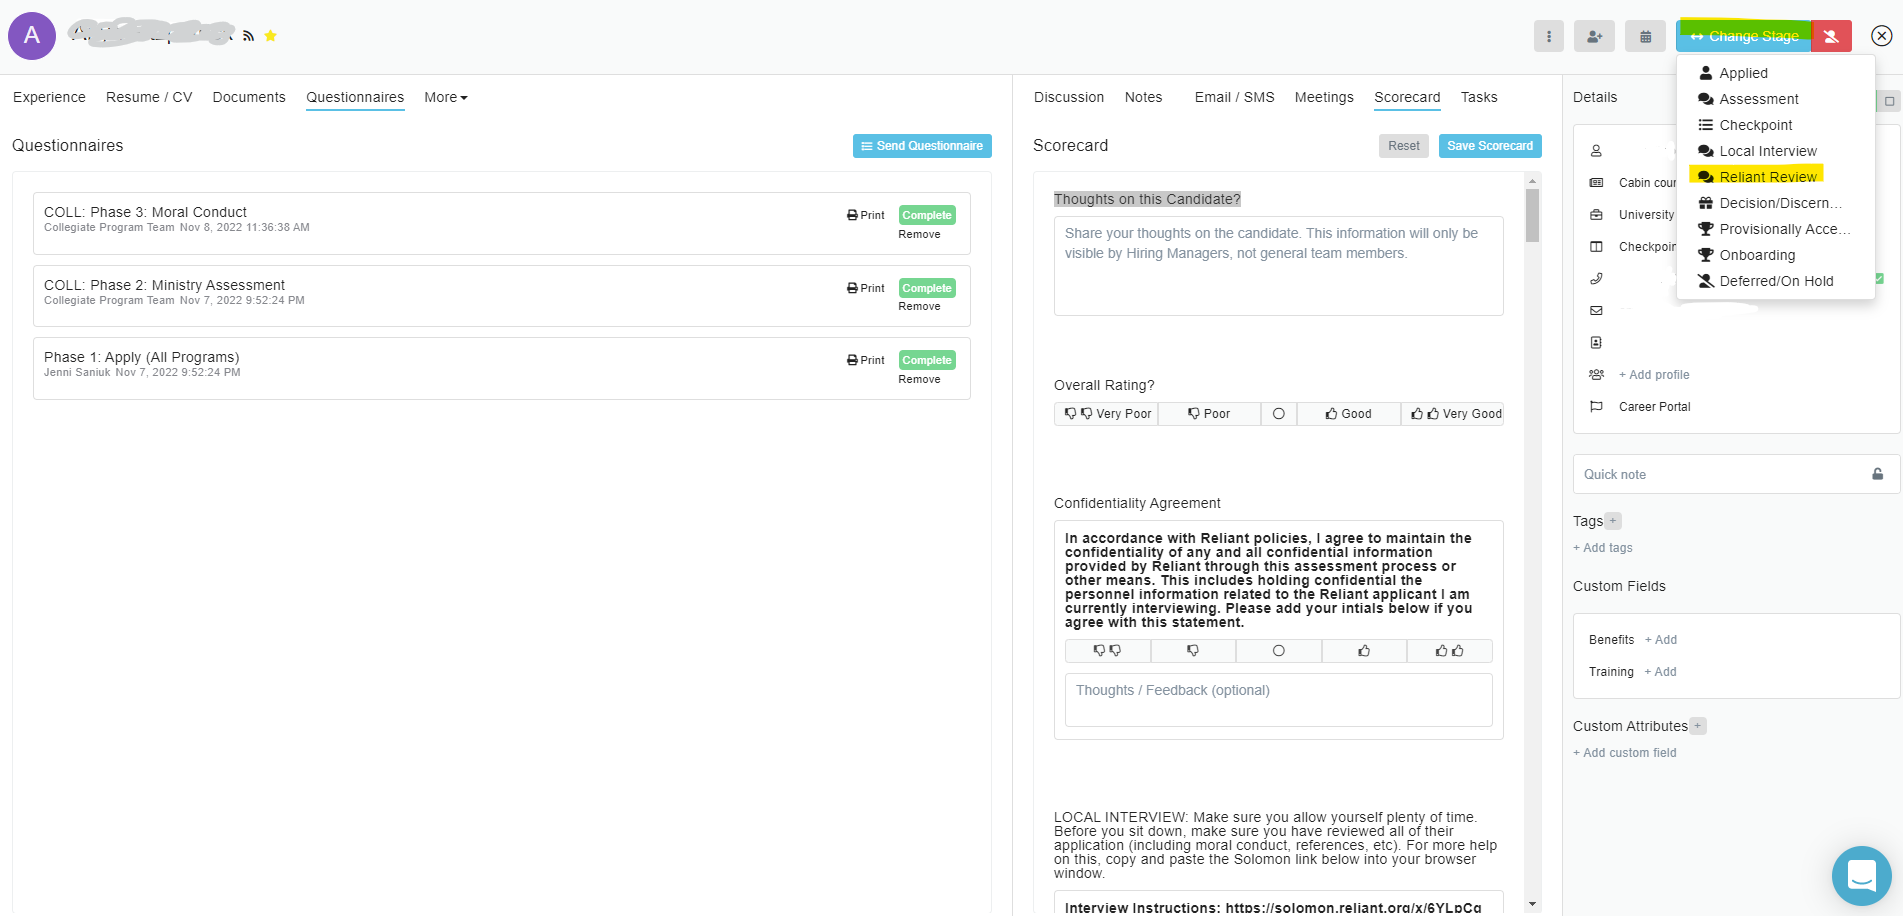Click the yellow star favorite icon
The width and height of the screenshot is (1903, 916).
click(270, 36)
